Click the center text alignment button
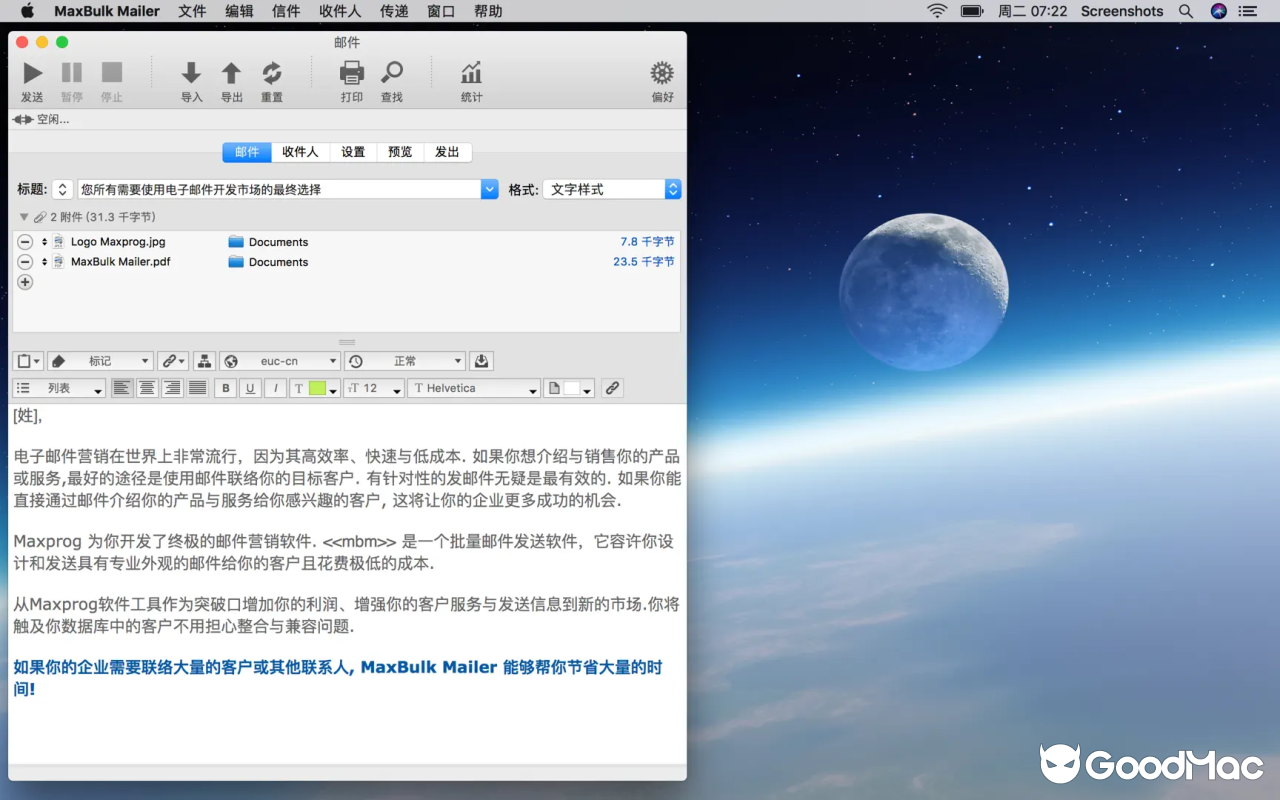 click(146, 388)
